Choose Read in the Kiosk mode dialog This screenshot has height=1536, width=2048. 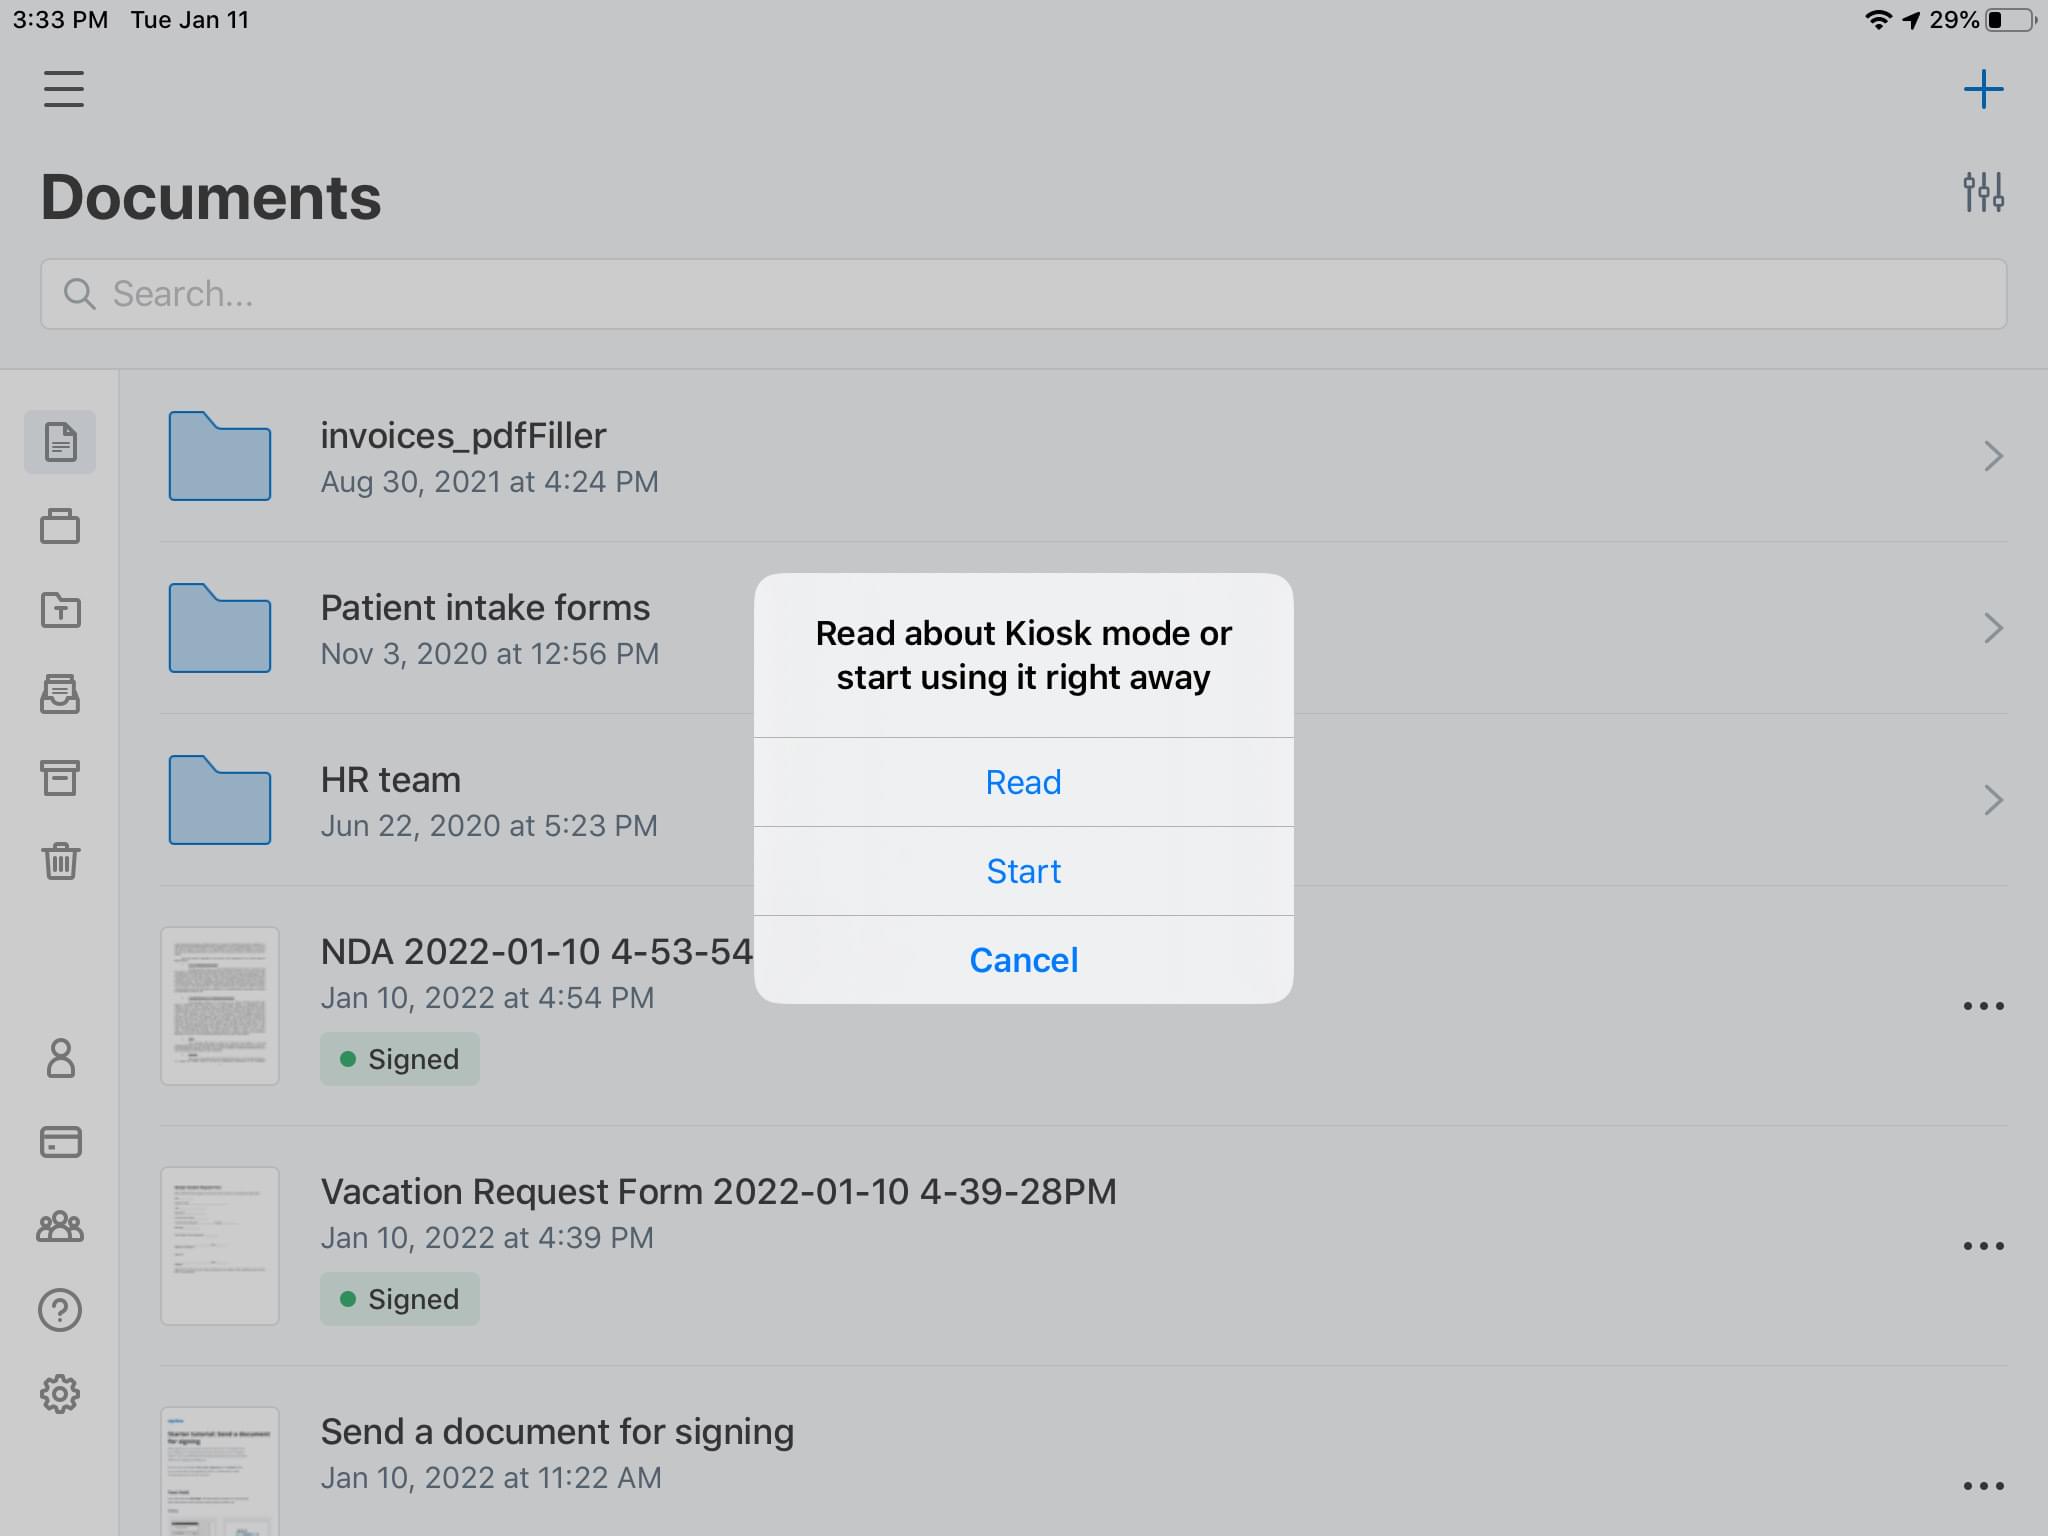click(x=1023, y=782)
